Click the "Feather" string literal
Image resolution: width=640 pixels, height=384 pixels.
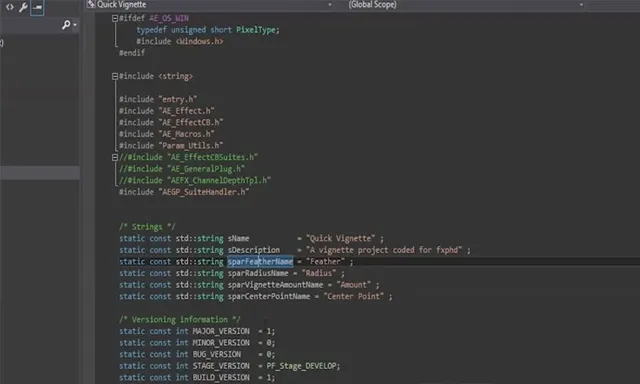325,262
